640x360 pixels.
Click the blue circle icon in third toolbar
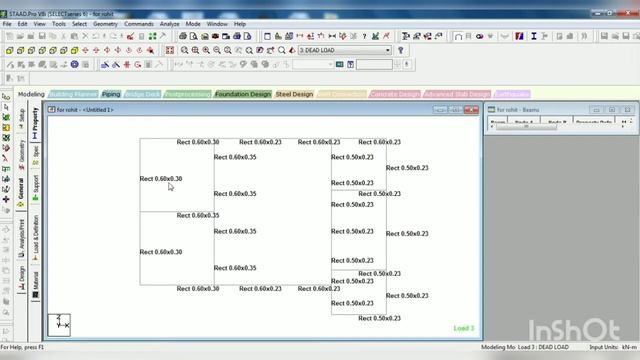(x=74, y=64)
